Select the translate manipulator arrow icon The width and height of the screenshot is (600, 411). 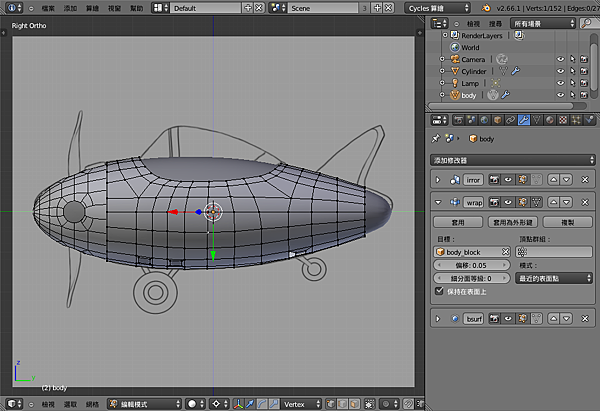pos(250,404)
